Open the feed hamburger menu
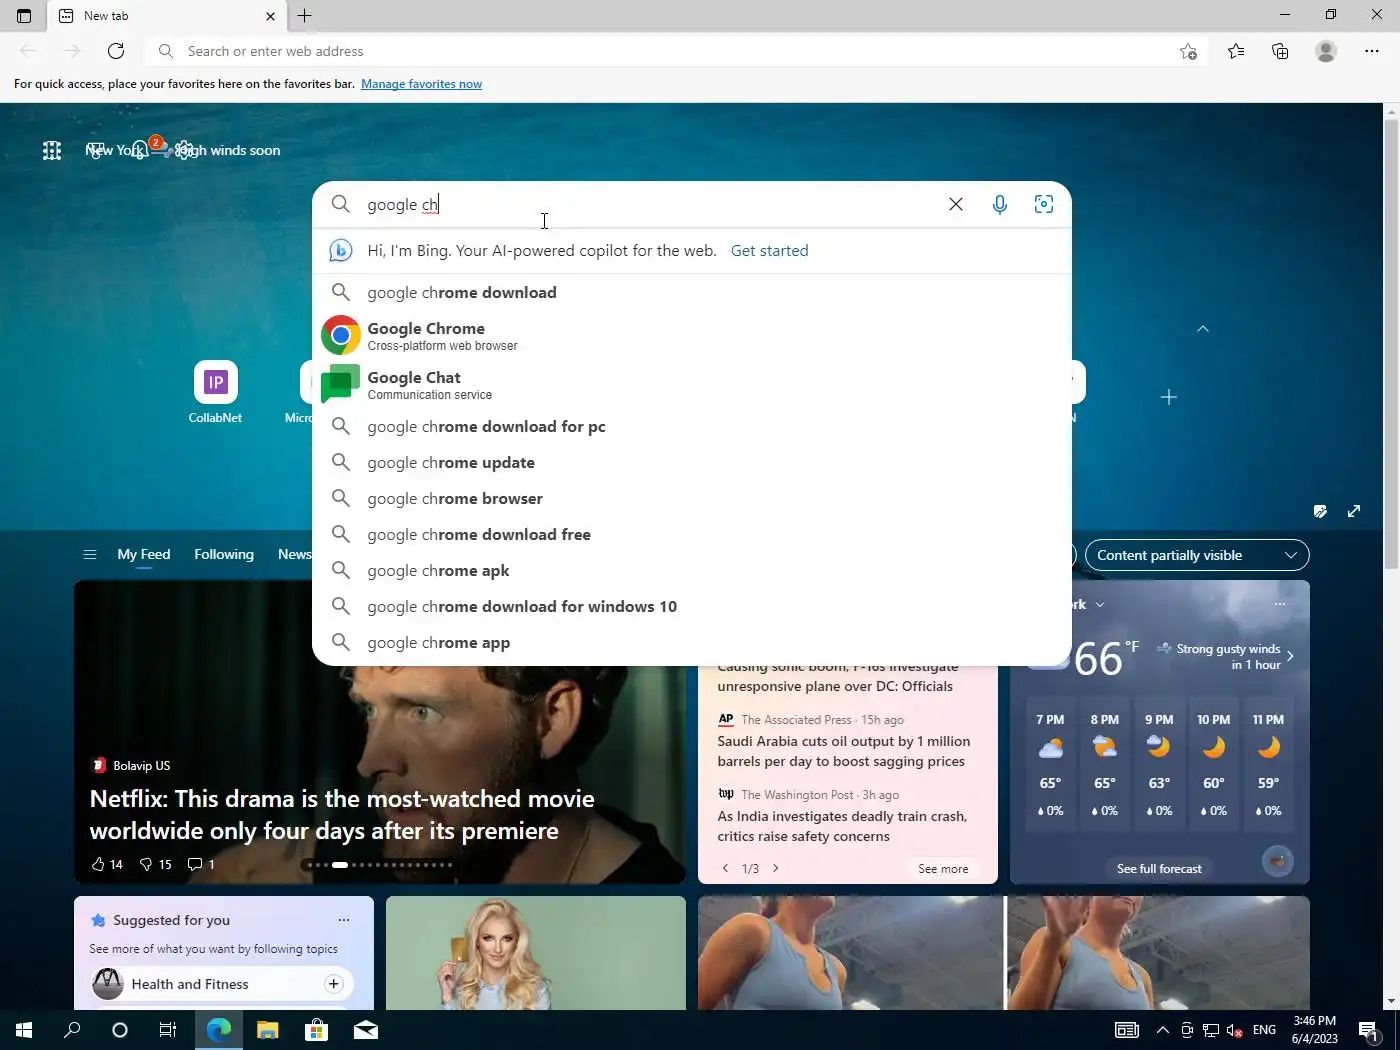The width and height of the screenshot is (1400, 1050). pyautogui.click(x=90, y=555)
